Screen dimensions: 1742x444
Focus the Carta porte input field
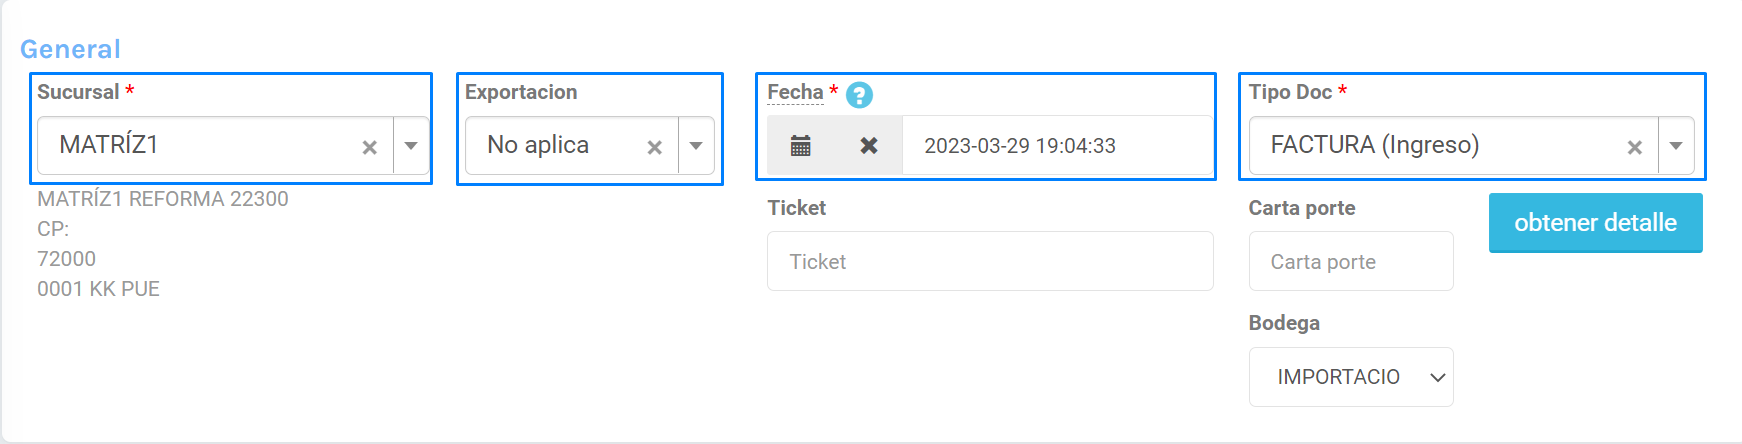click(1350, 261)
